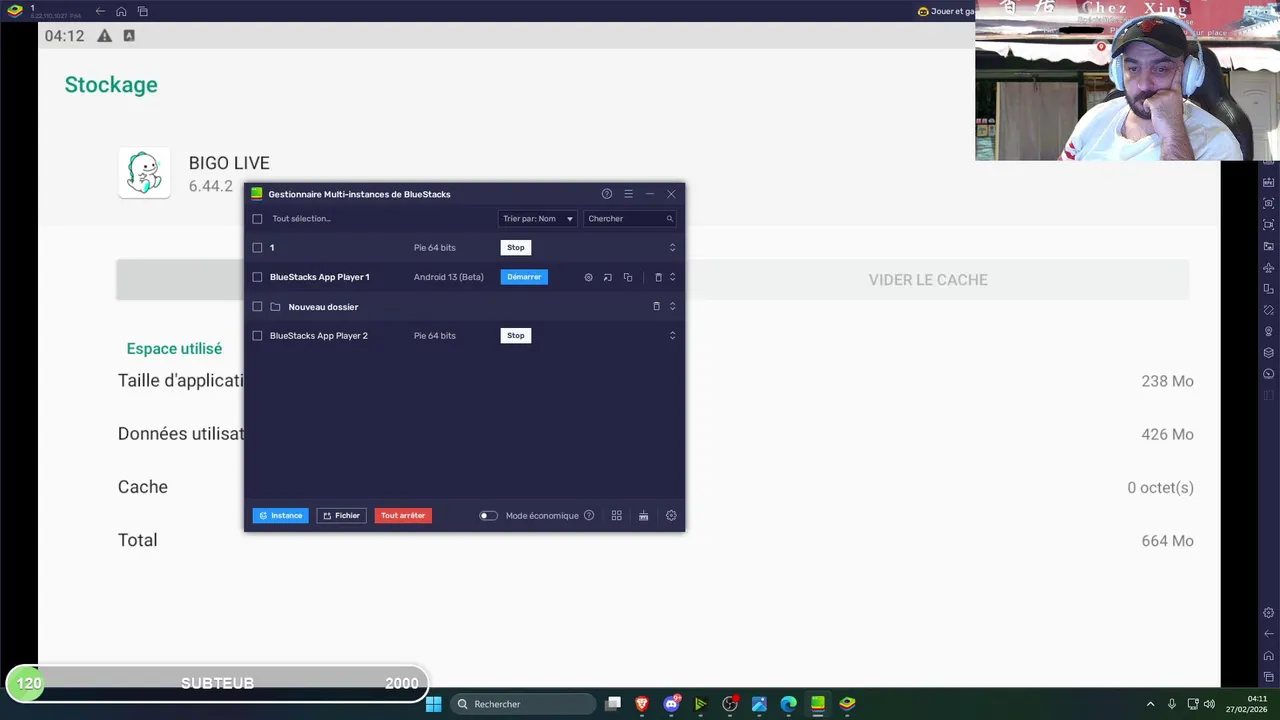This screenshot has height=720, width=1280.
Task: Click the BIGO LIVE app icon
Action: (145, 173)
